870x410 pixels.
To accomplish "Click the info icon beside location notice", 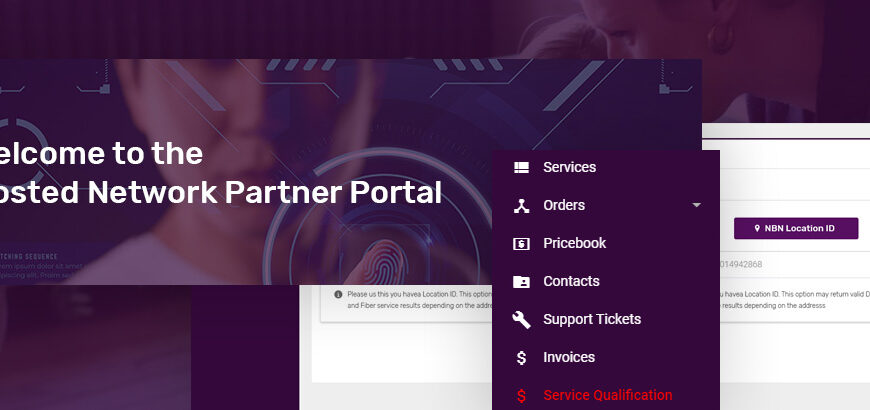I will [338, 294].
